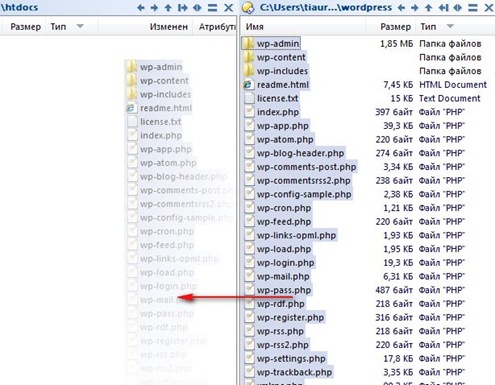495x385 pixels.
Task: Click the wp-settings.php file icon
Action: (249, 358)
